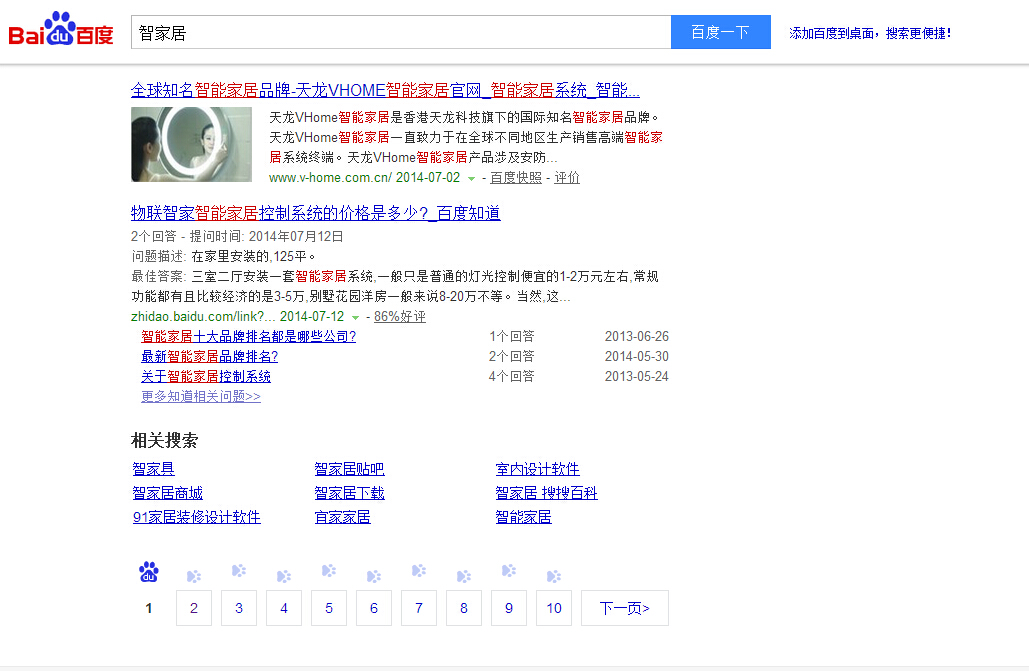The image size is (1029, 671).
Task: Select related search 智家居商城
Action: pyautogui.click(x=167, y=492)
